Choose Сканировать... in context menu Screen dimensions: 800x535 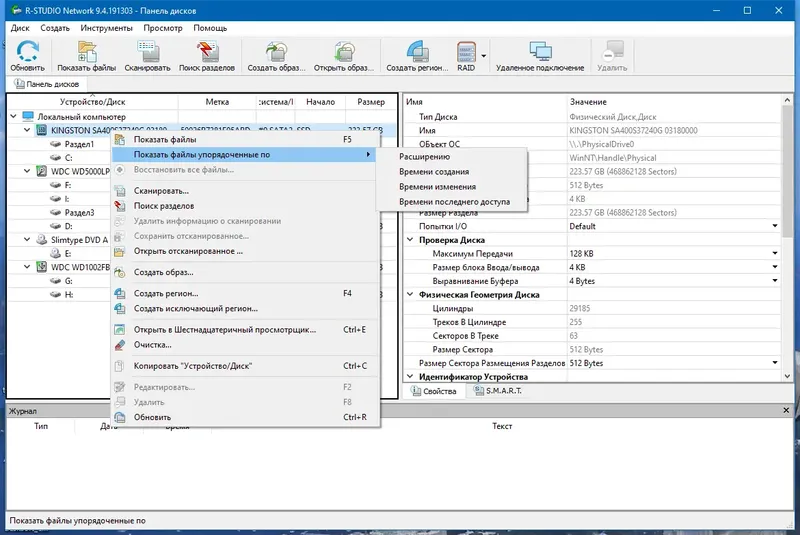pos(245,191)
